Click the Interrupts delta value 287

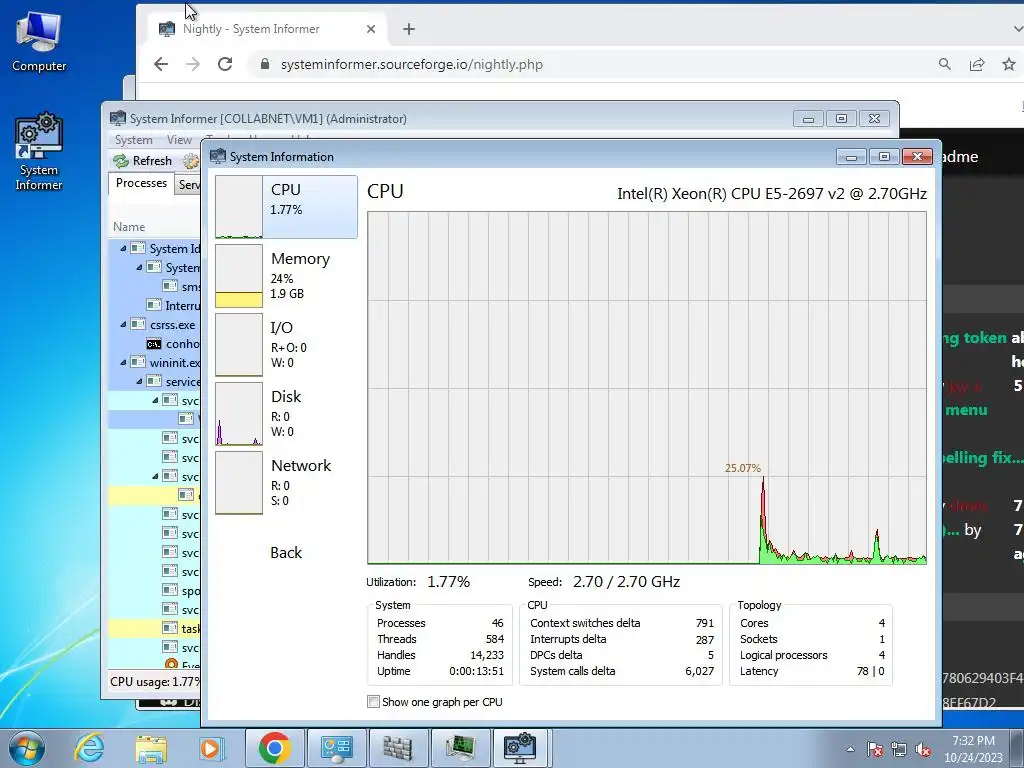pos(705,639)
